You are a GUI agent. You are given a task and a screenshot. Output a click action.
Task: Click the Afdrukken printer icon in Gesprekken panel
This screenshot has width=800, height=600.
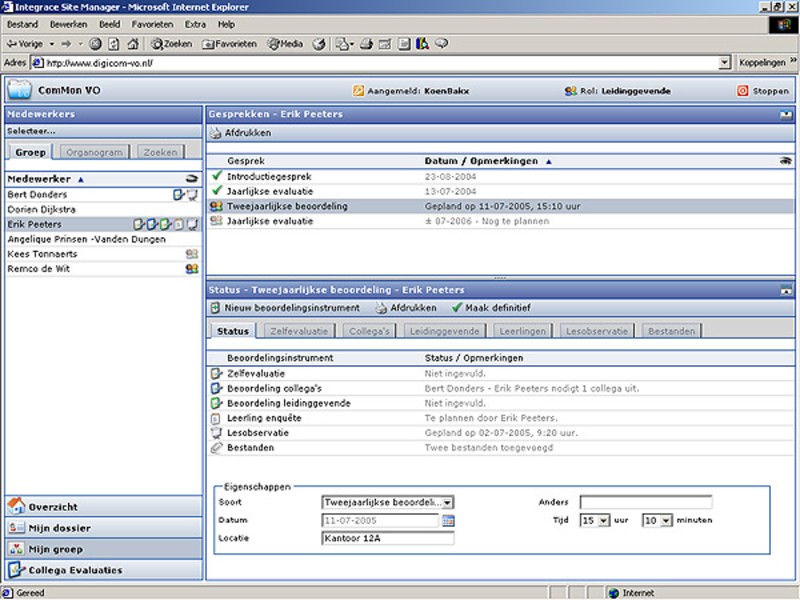(216, 133)
